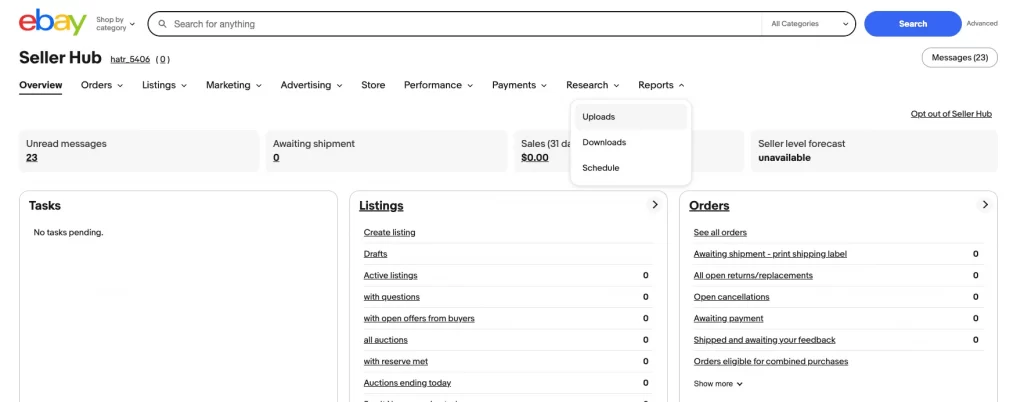Click the No tasks pending text
The width and height of the screenshot is (1024, 402).
(69, 232)
